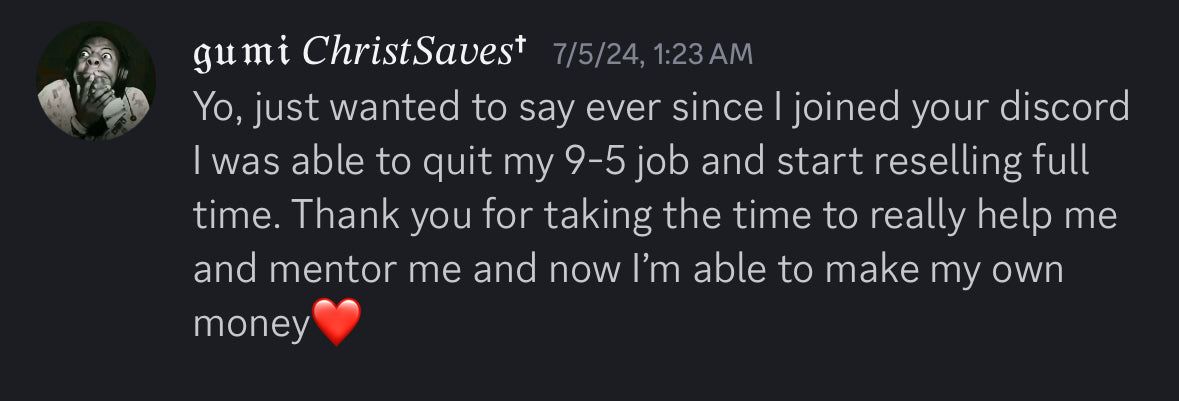
Task: Click the red heart emoji
Action: tap(336, 323)
